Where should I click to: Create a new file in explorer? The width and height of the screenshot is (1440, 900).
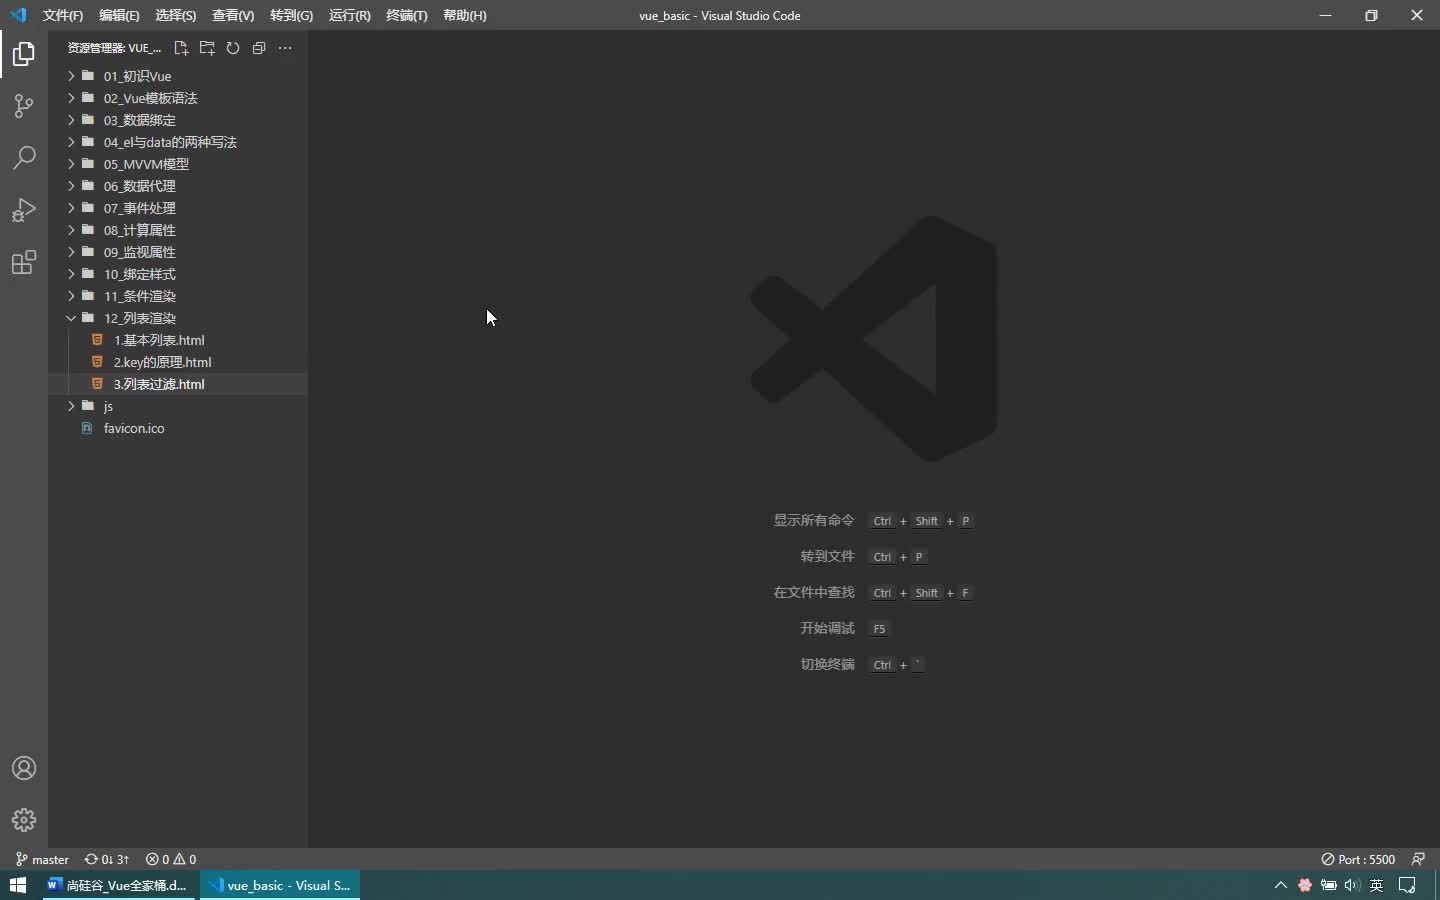[181, 48]
